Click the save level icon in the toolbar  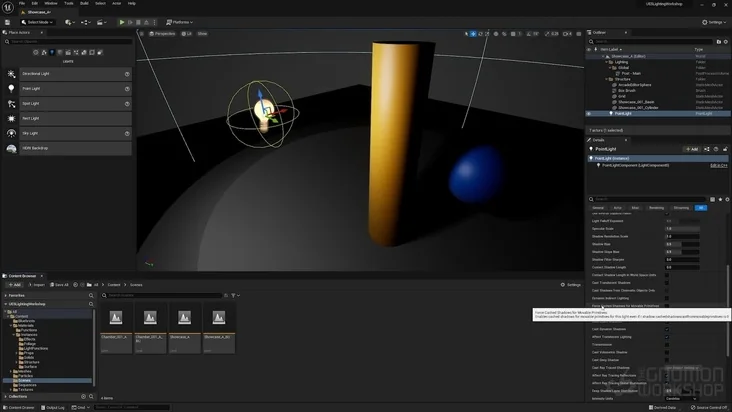(7, 22)
